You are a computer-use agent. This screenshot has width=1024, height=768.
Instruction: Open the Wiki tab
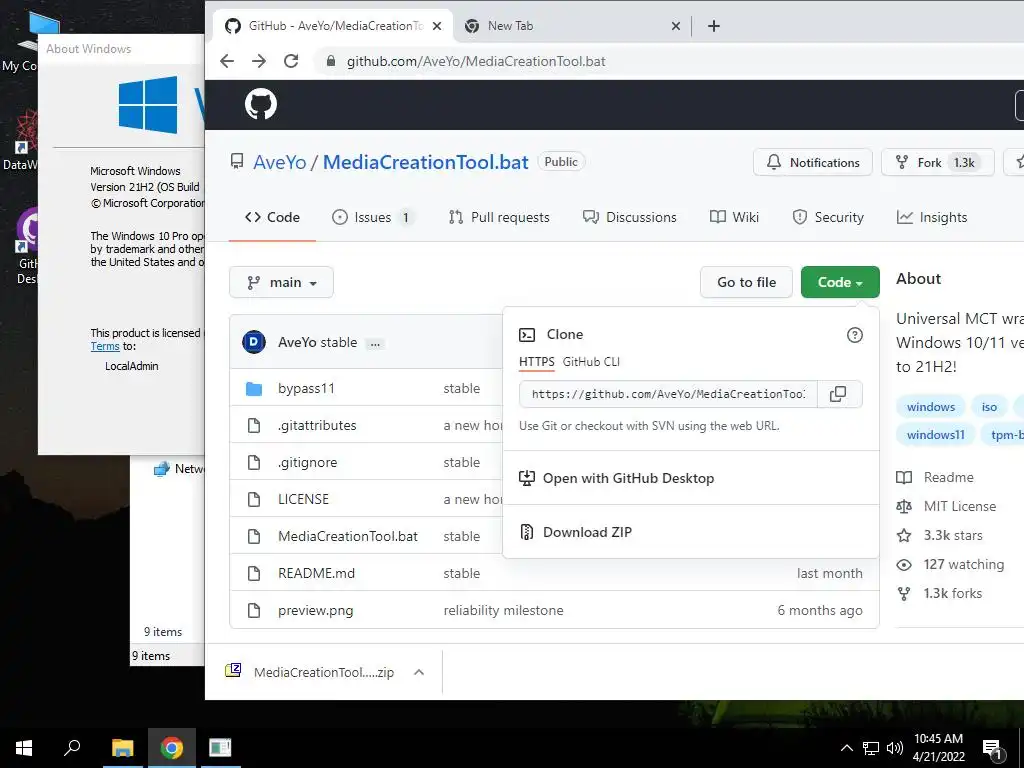pyautogui.click(x=734, y=217)
